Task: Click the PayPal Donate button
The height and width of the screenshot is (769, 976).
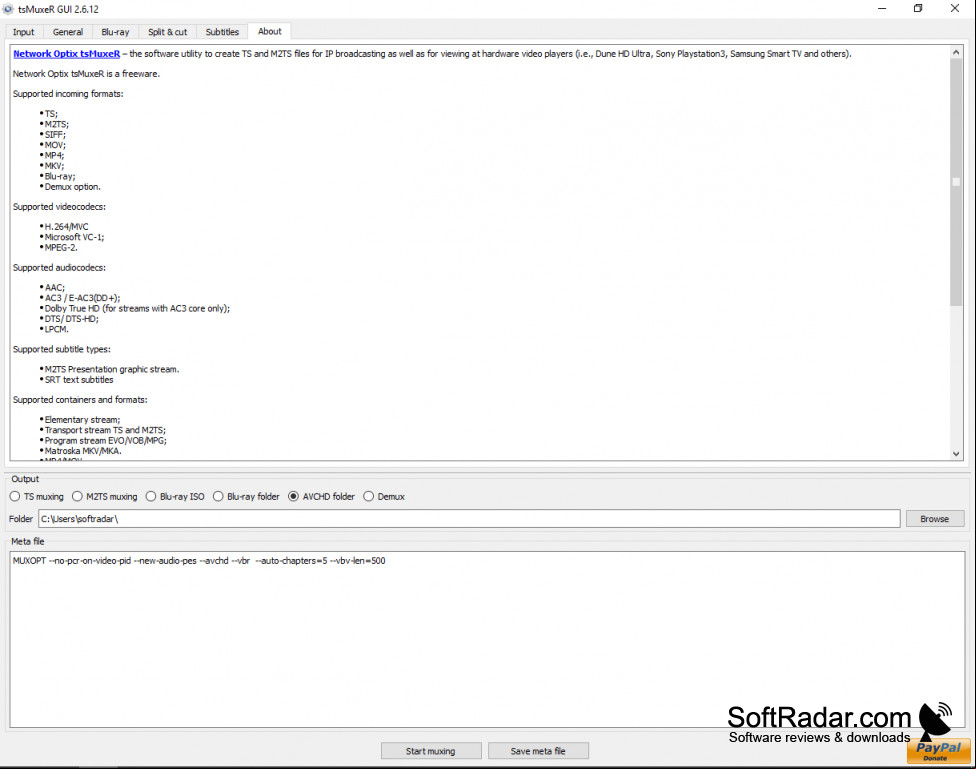Action: [x=939, y=751]
